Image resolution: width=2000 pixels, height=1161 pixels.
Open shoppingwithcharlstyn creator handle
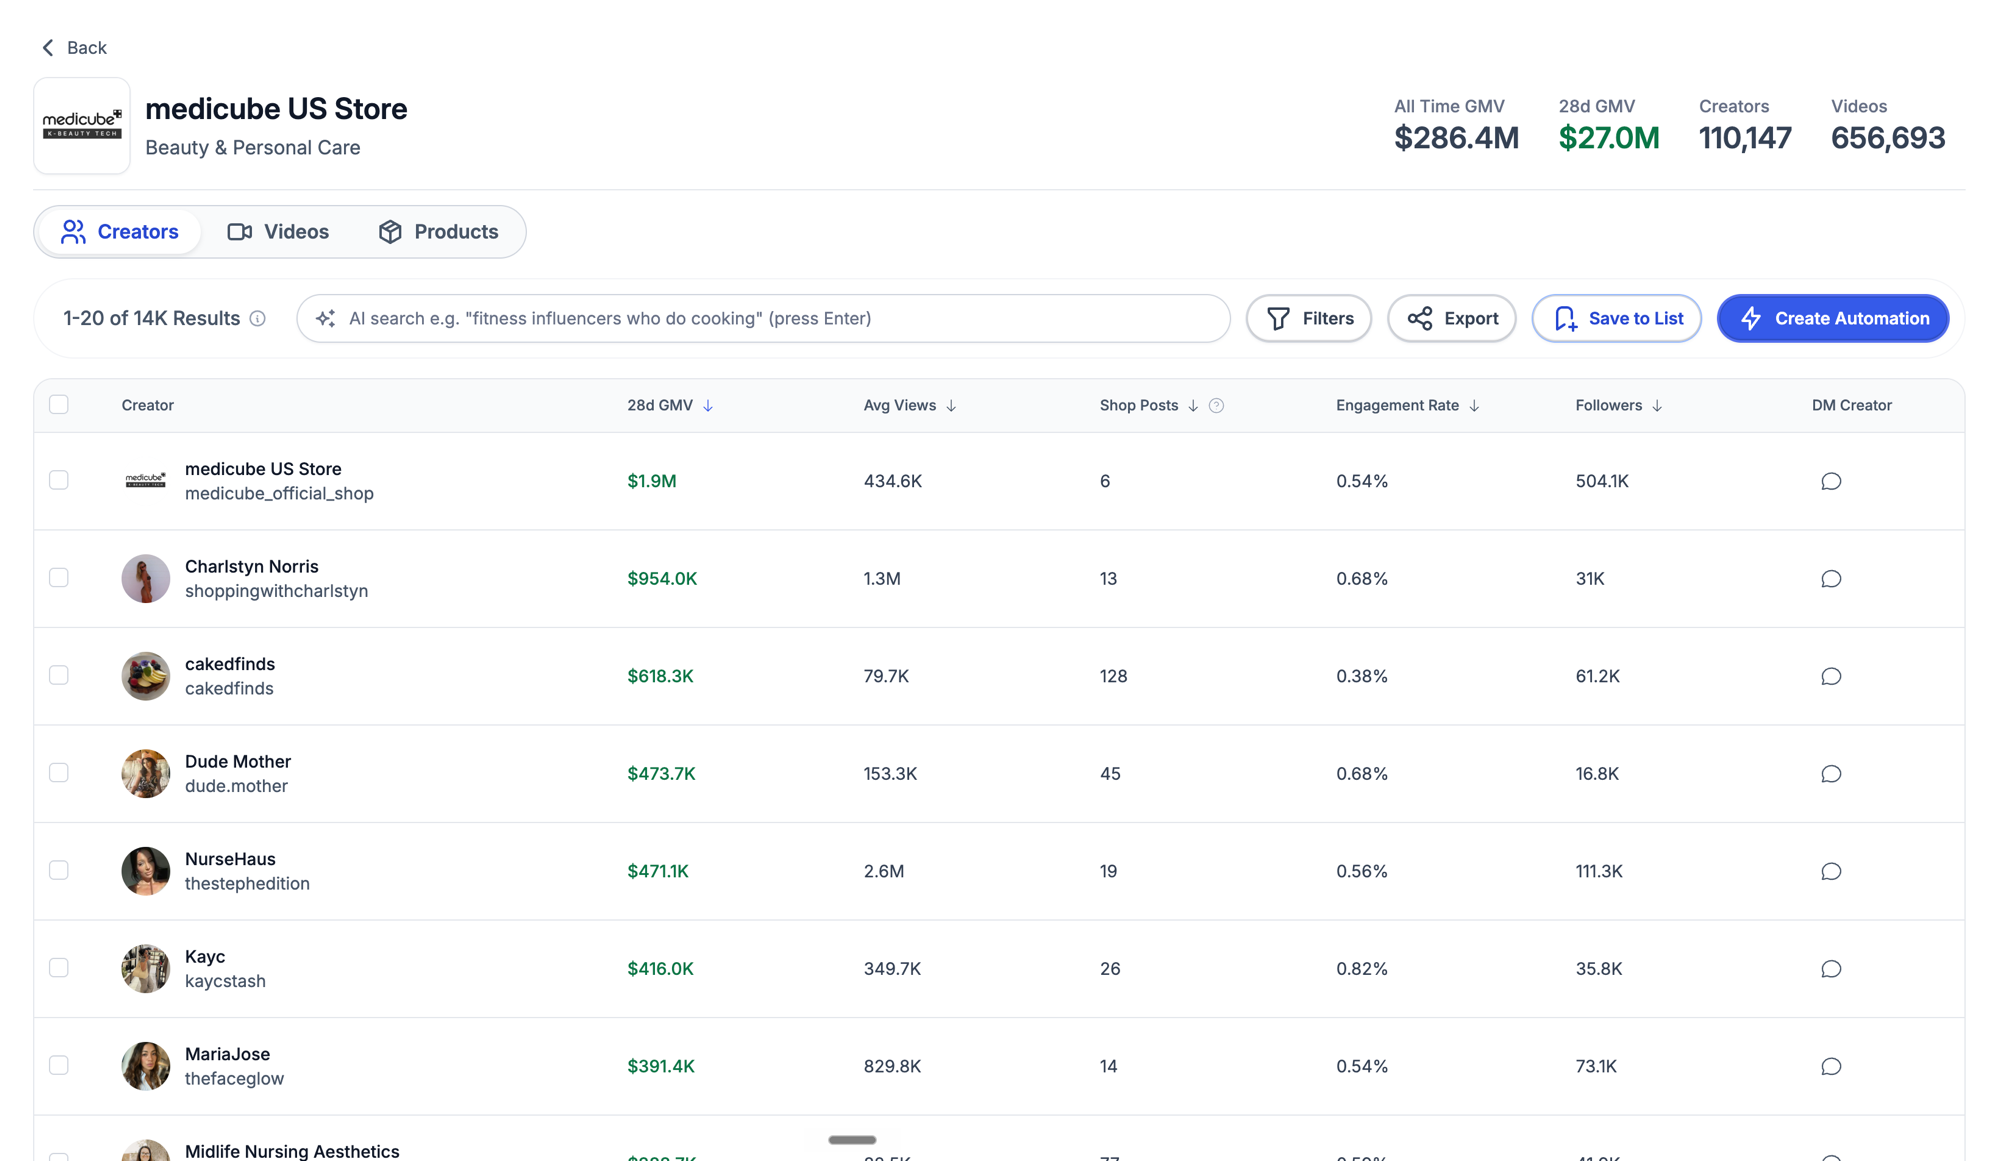276,591
